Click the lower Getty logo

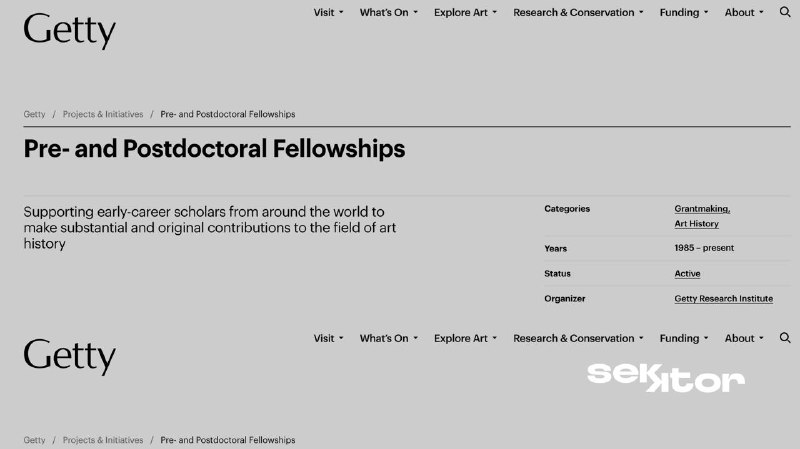click(x=70, y=357)
